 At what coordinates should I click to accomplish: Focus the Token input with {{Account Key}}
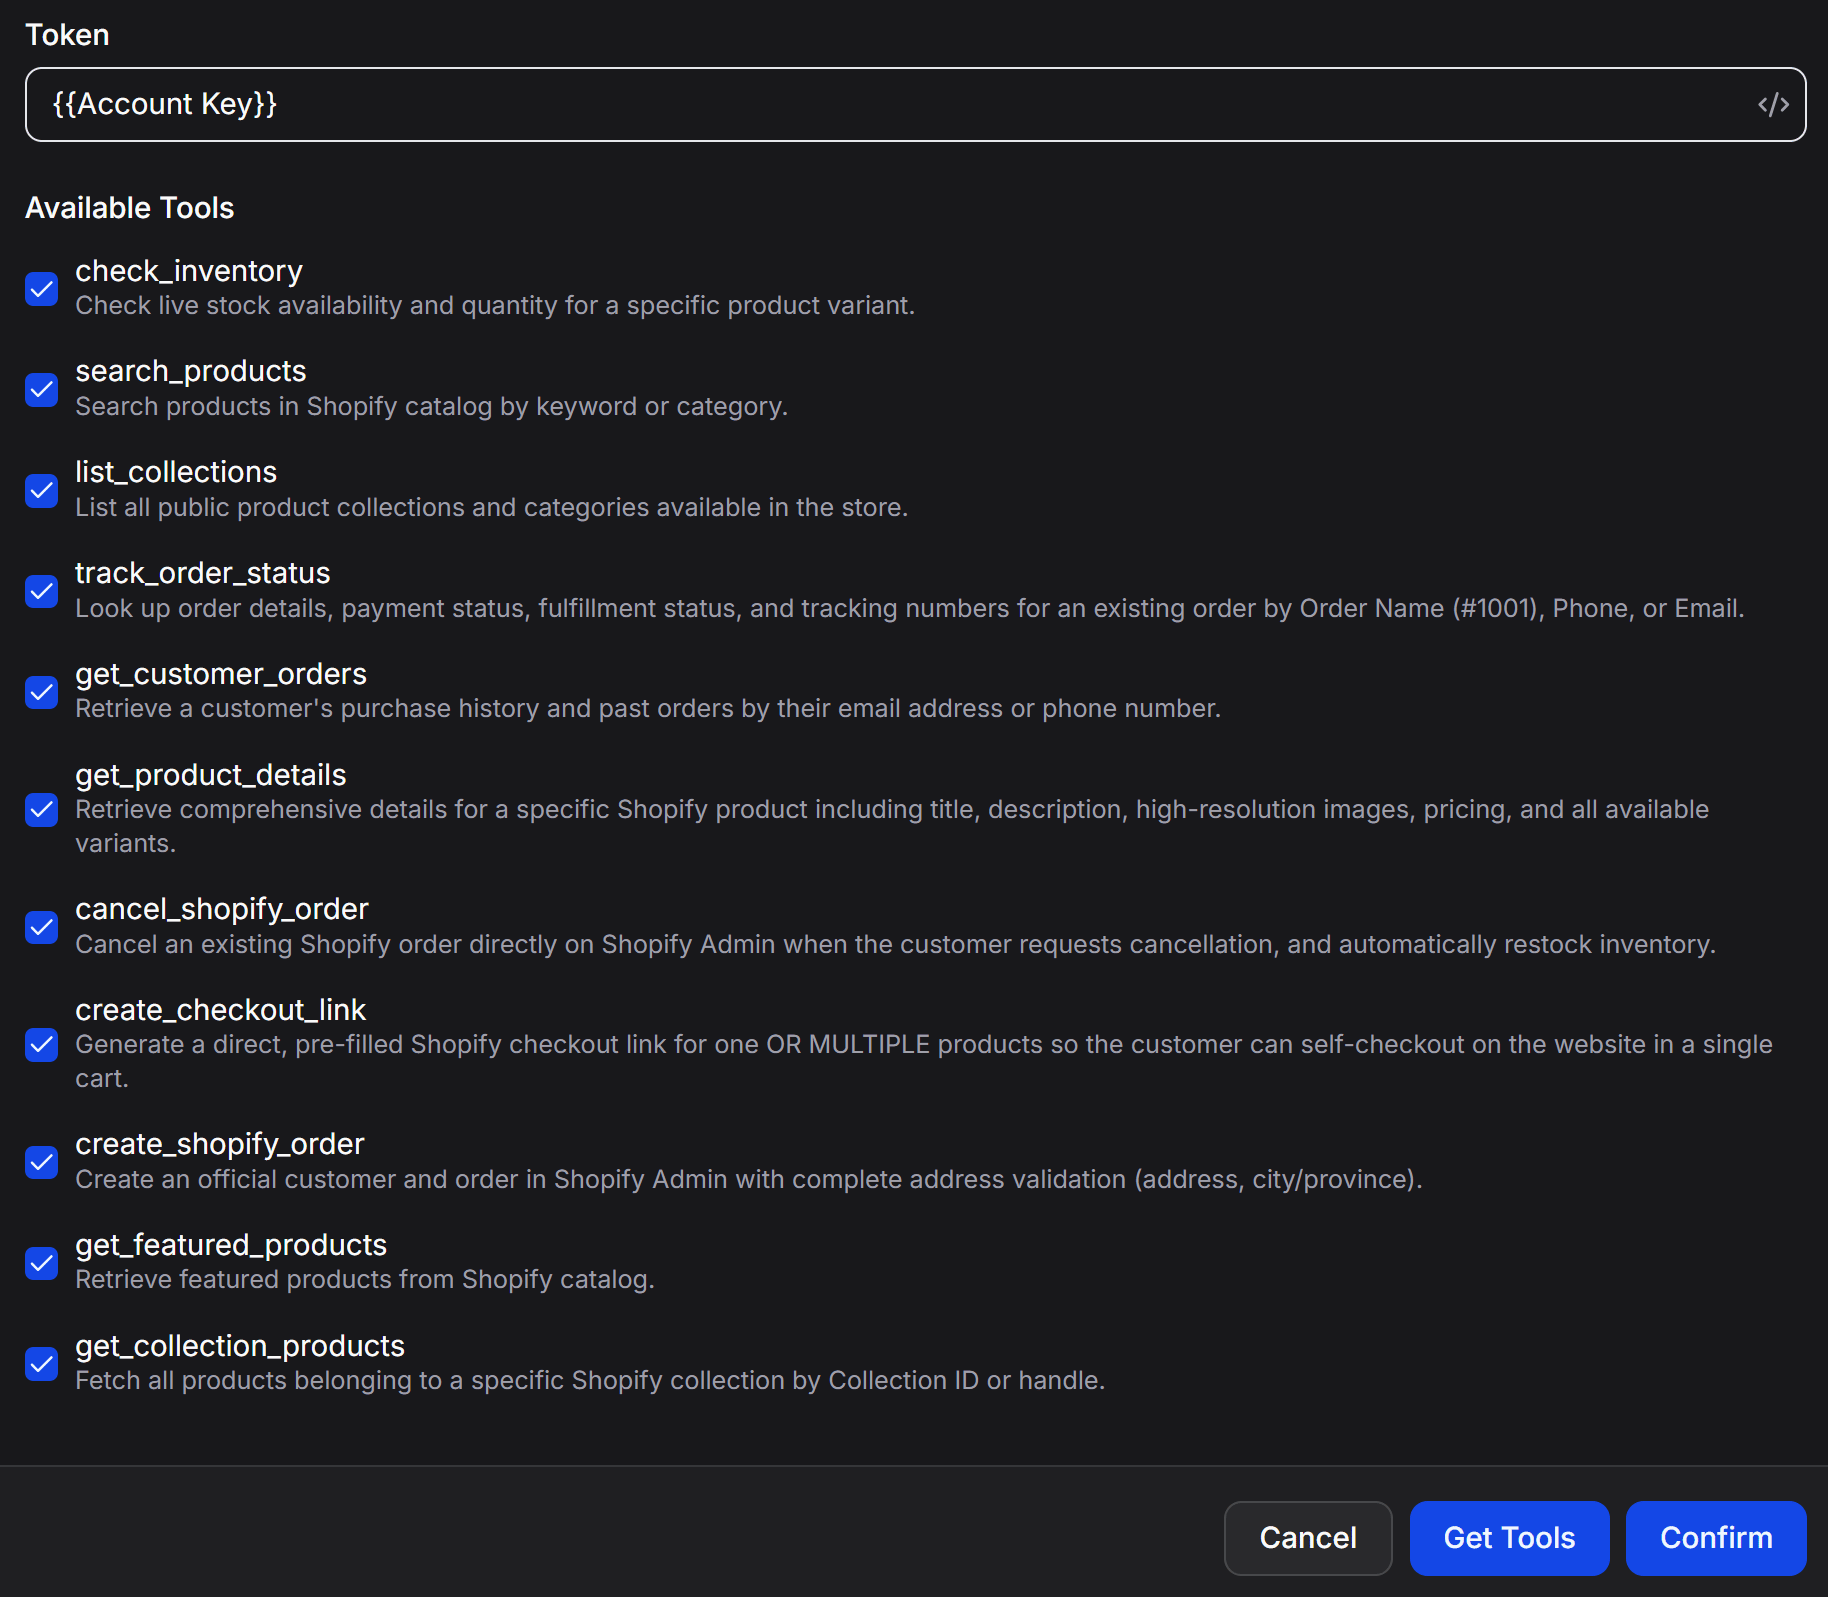click(915, 105)
